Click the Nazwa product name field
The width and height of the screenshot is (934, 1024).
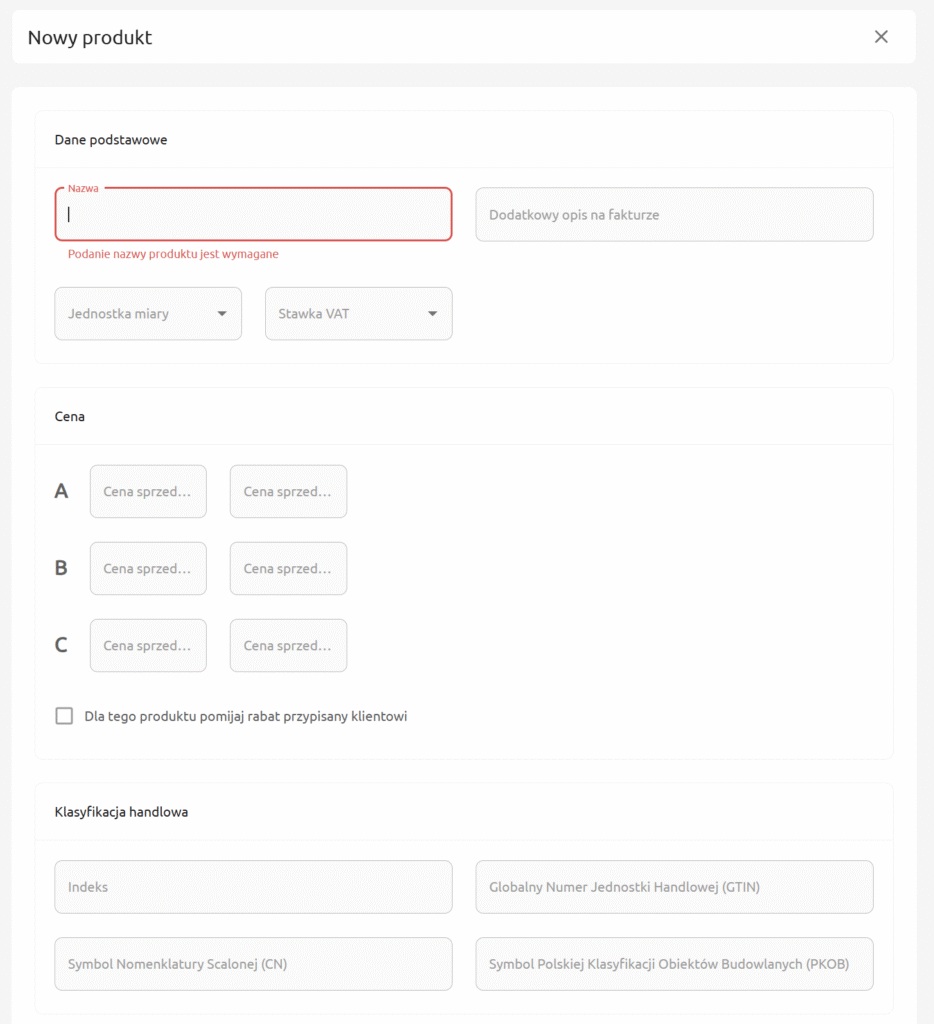pyautogui.click(x=253, y=214)
